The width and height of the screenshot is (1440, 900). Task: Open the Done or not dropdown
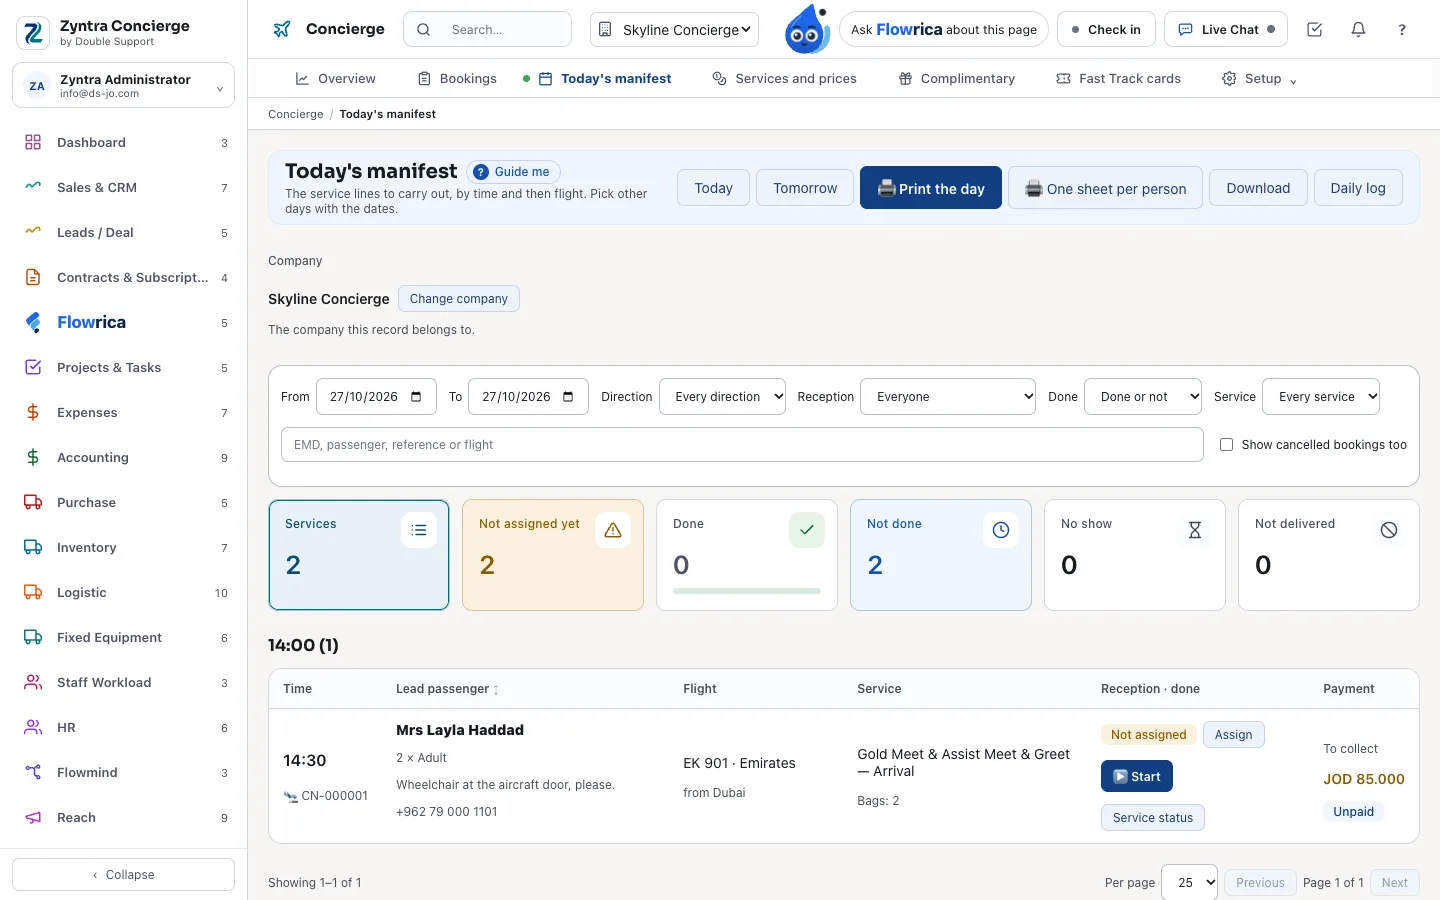tap(1143, 397)
